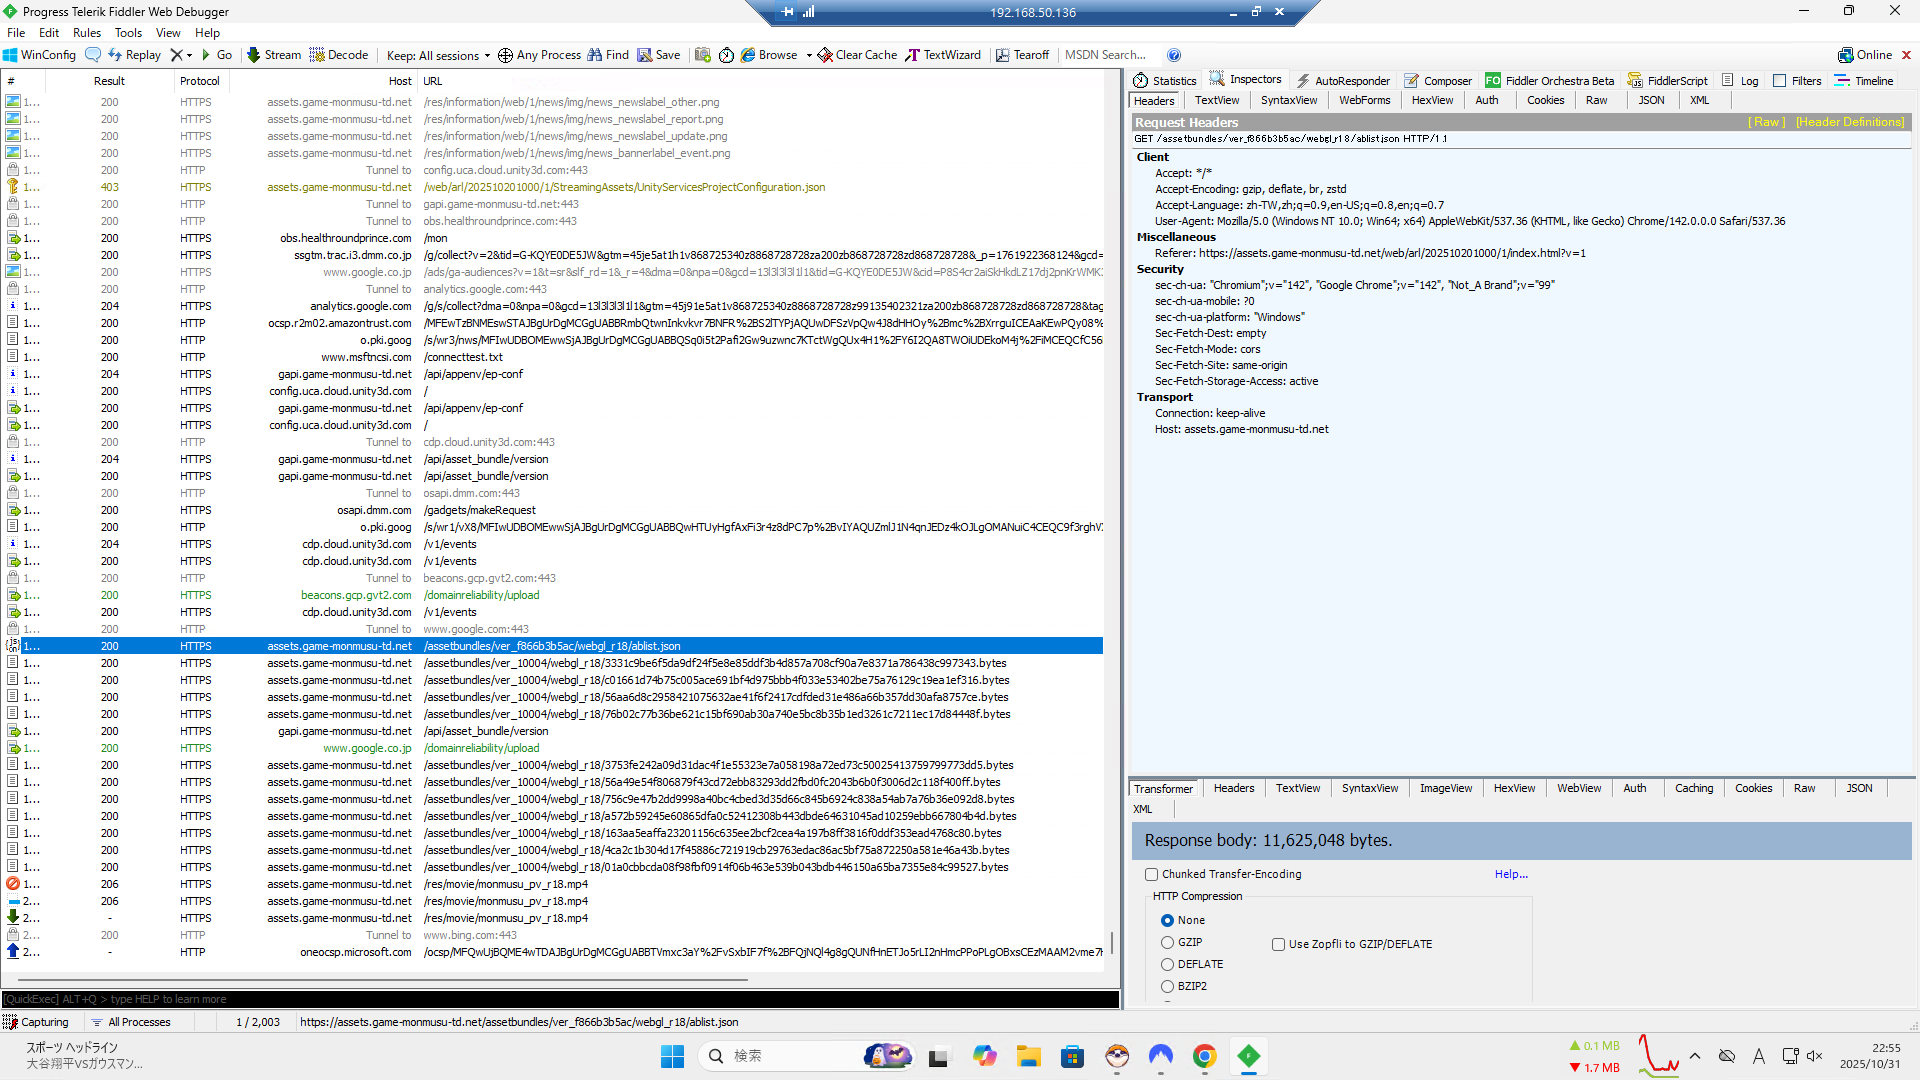Click the Header Definitions link
Screen dimensions: 1920x1080
point(1849,122)
